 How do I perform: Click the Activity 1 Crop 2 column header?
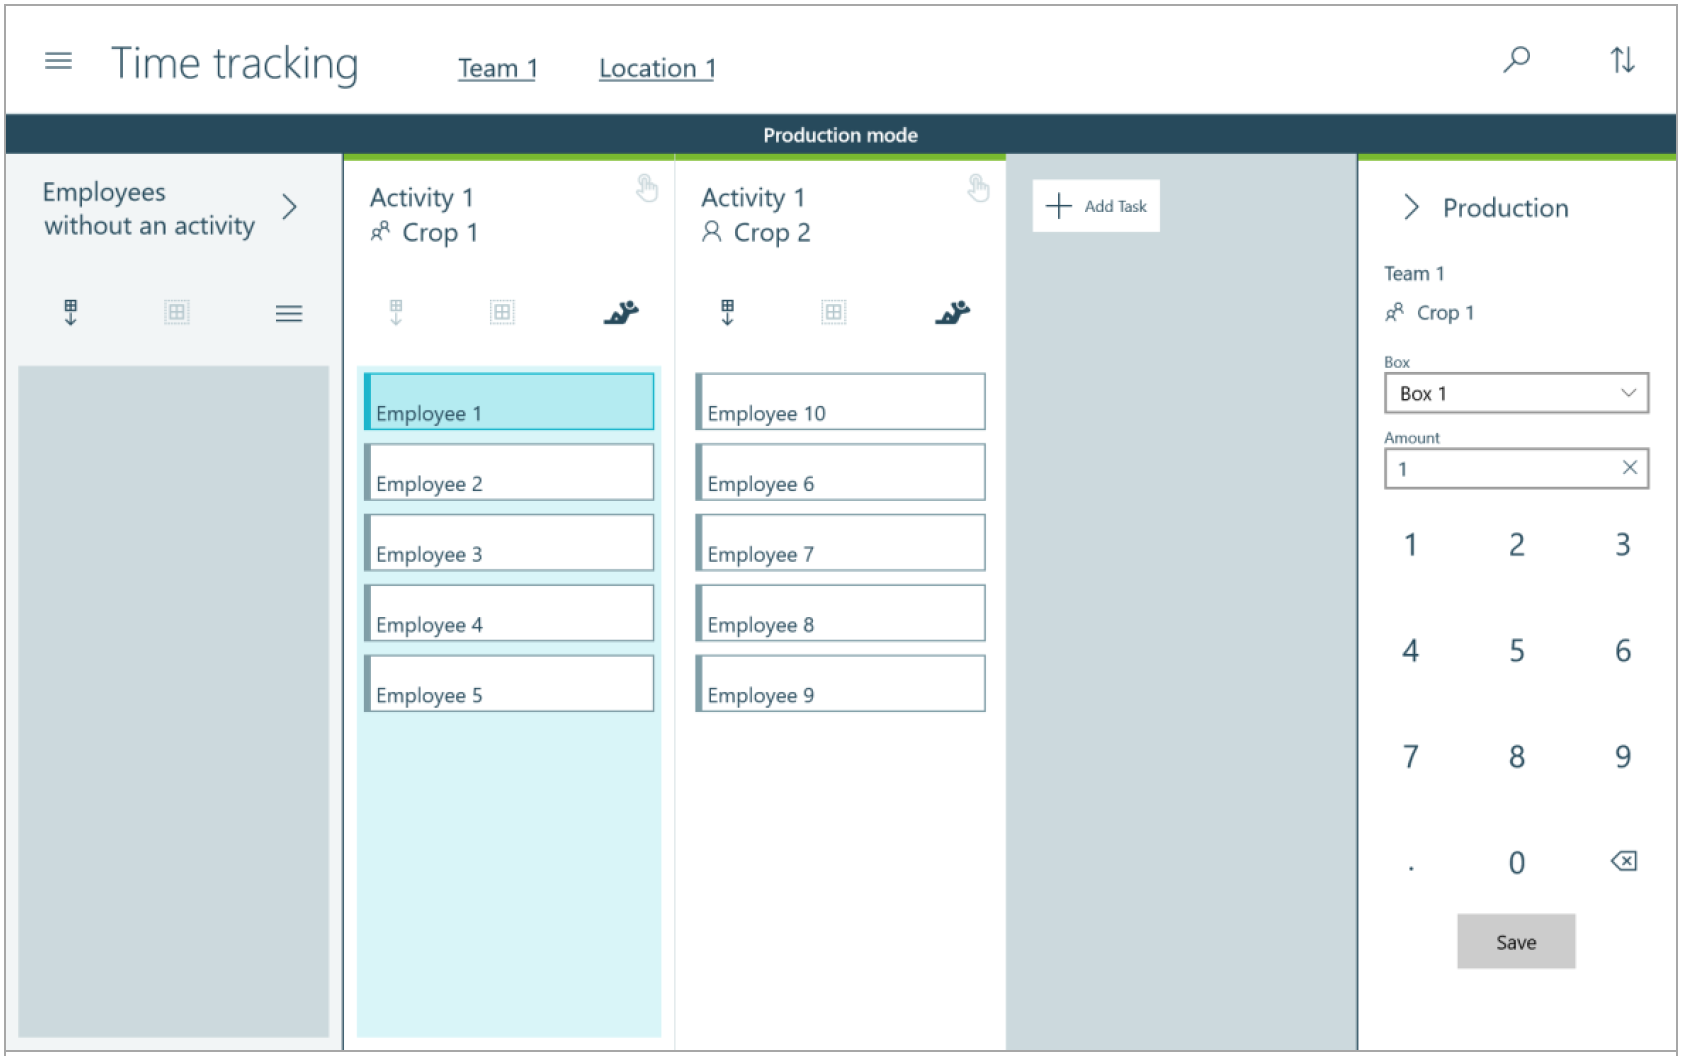click(x=756, y=215)
